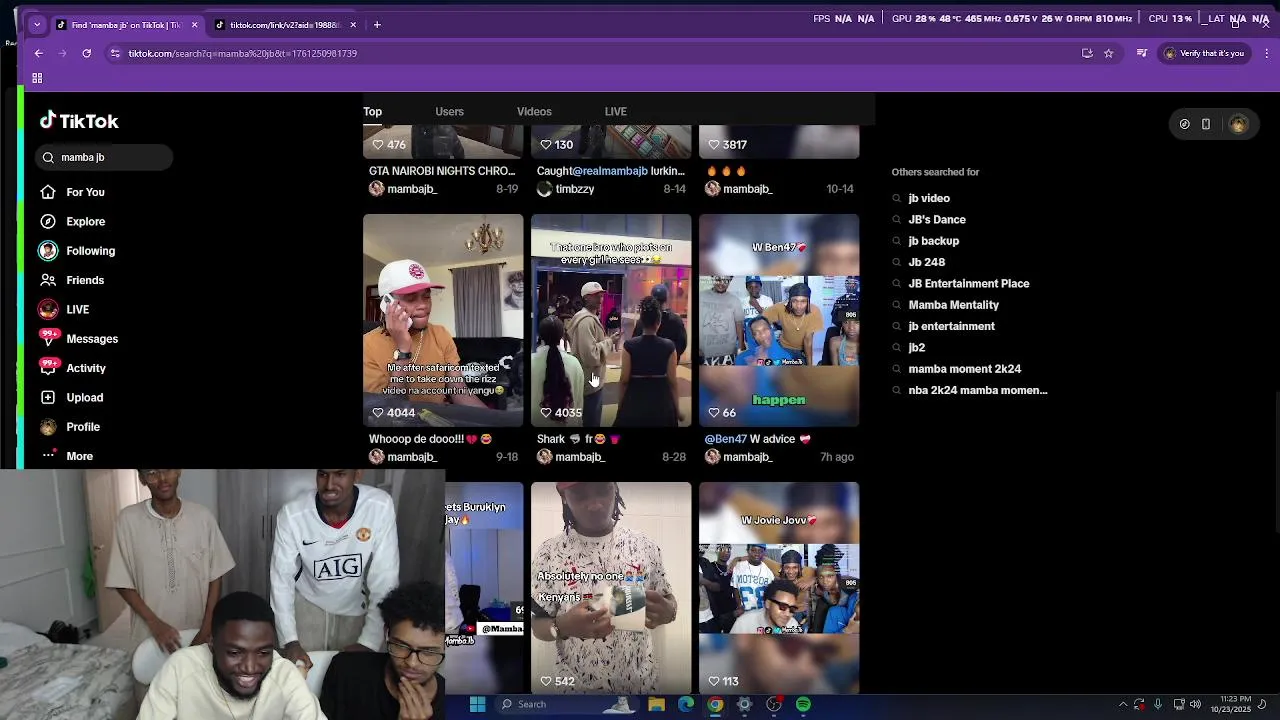Switch to the Users results tab
This screenshot has width=1280, height=720.
pyautogui.click(x=449, y=112)
